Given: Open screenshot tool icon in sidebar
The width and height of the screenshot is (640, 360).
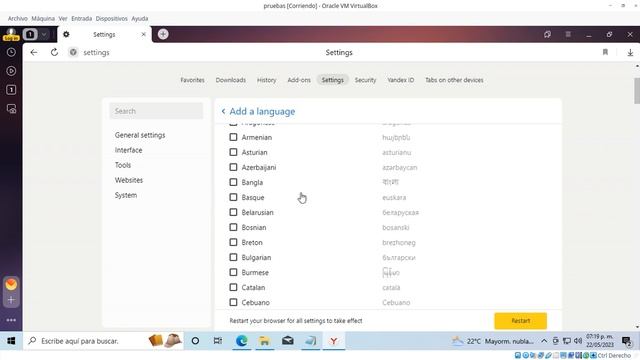Looking at the screenshot, I should pyautogui.click(x=11, y=109).
